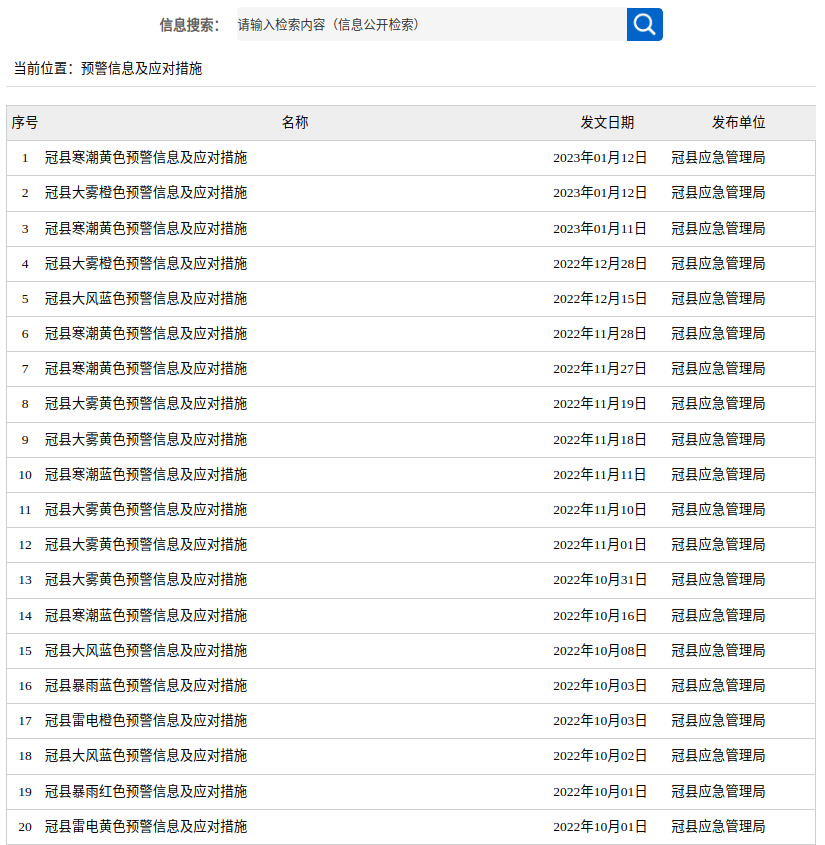Click 冠县应急管理局 in row 10

[718, 475]
